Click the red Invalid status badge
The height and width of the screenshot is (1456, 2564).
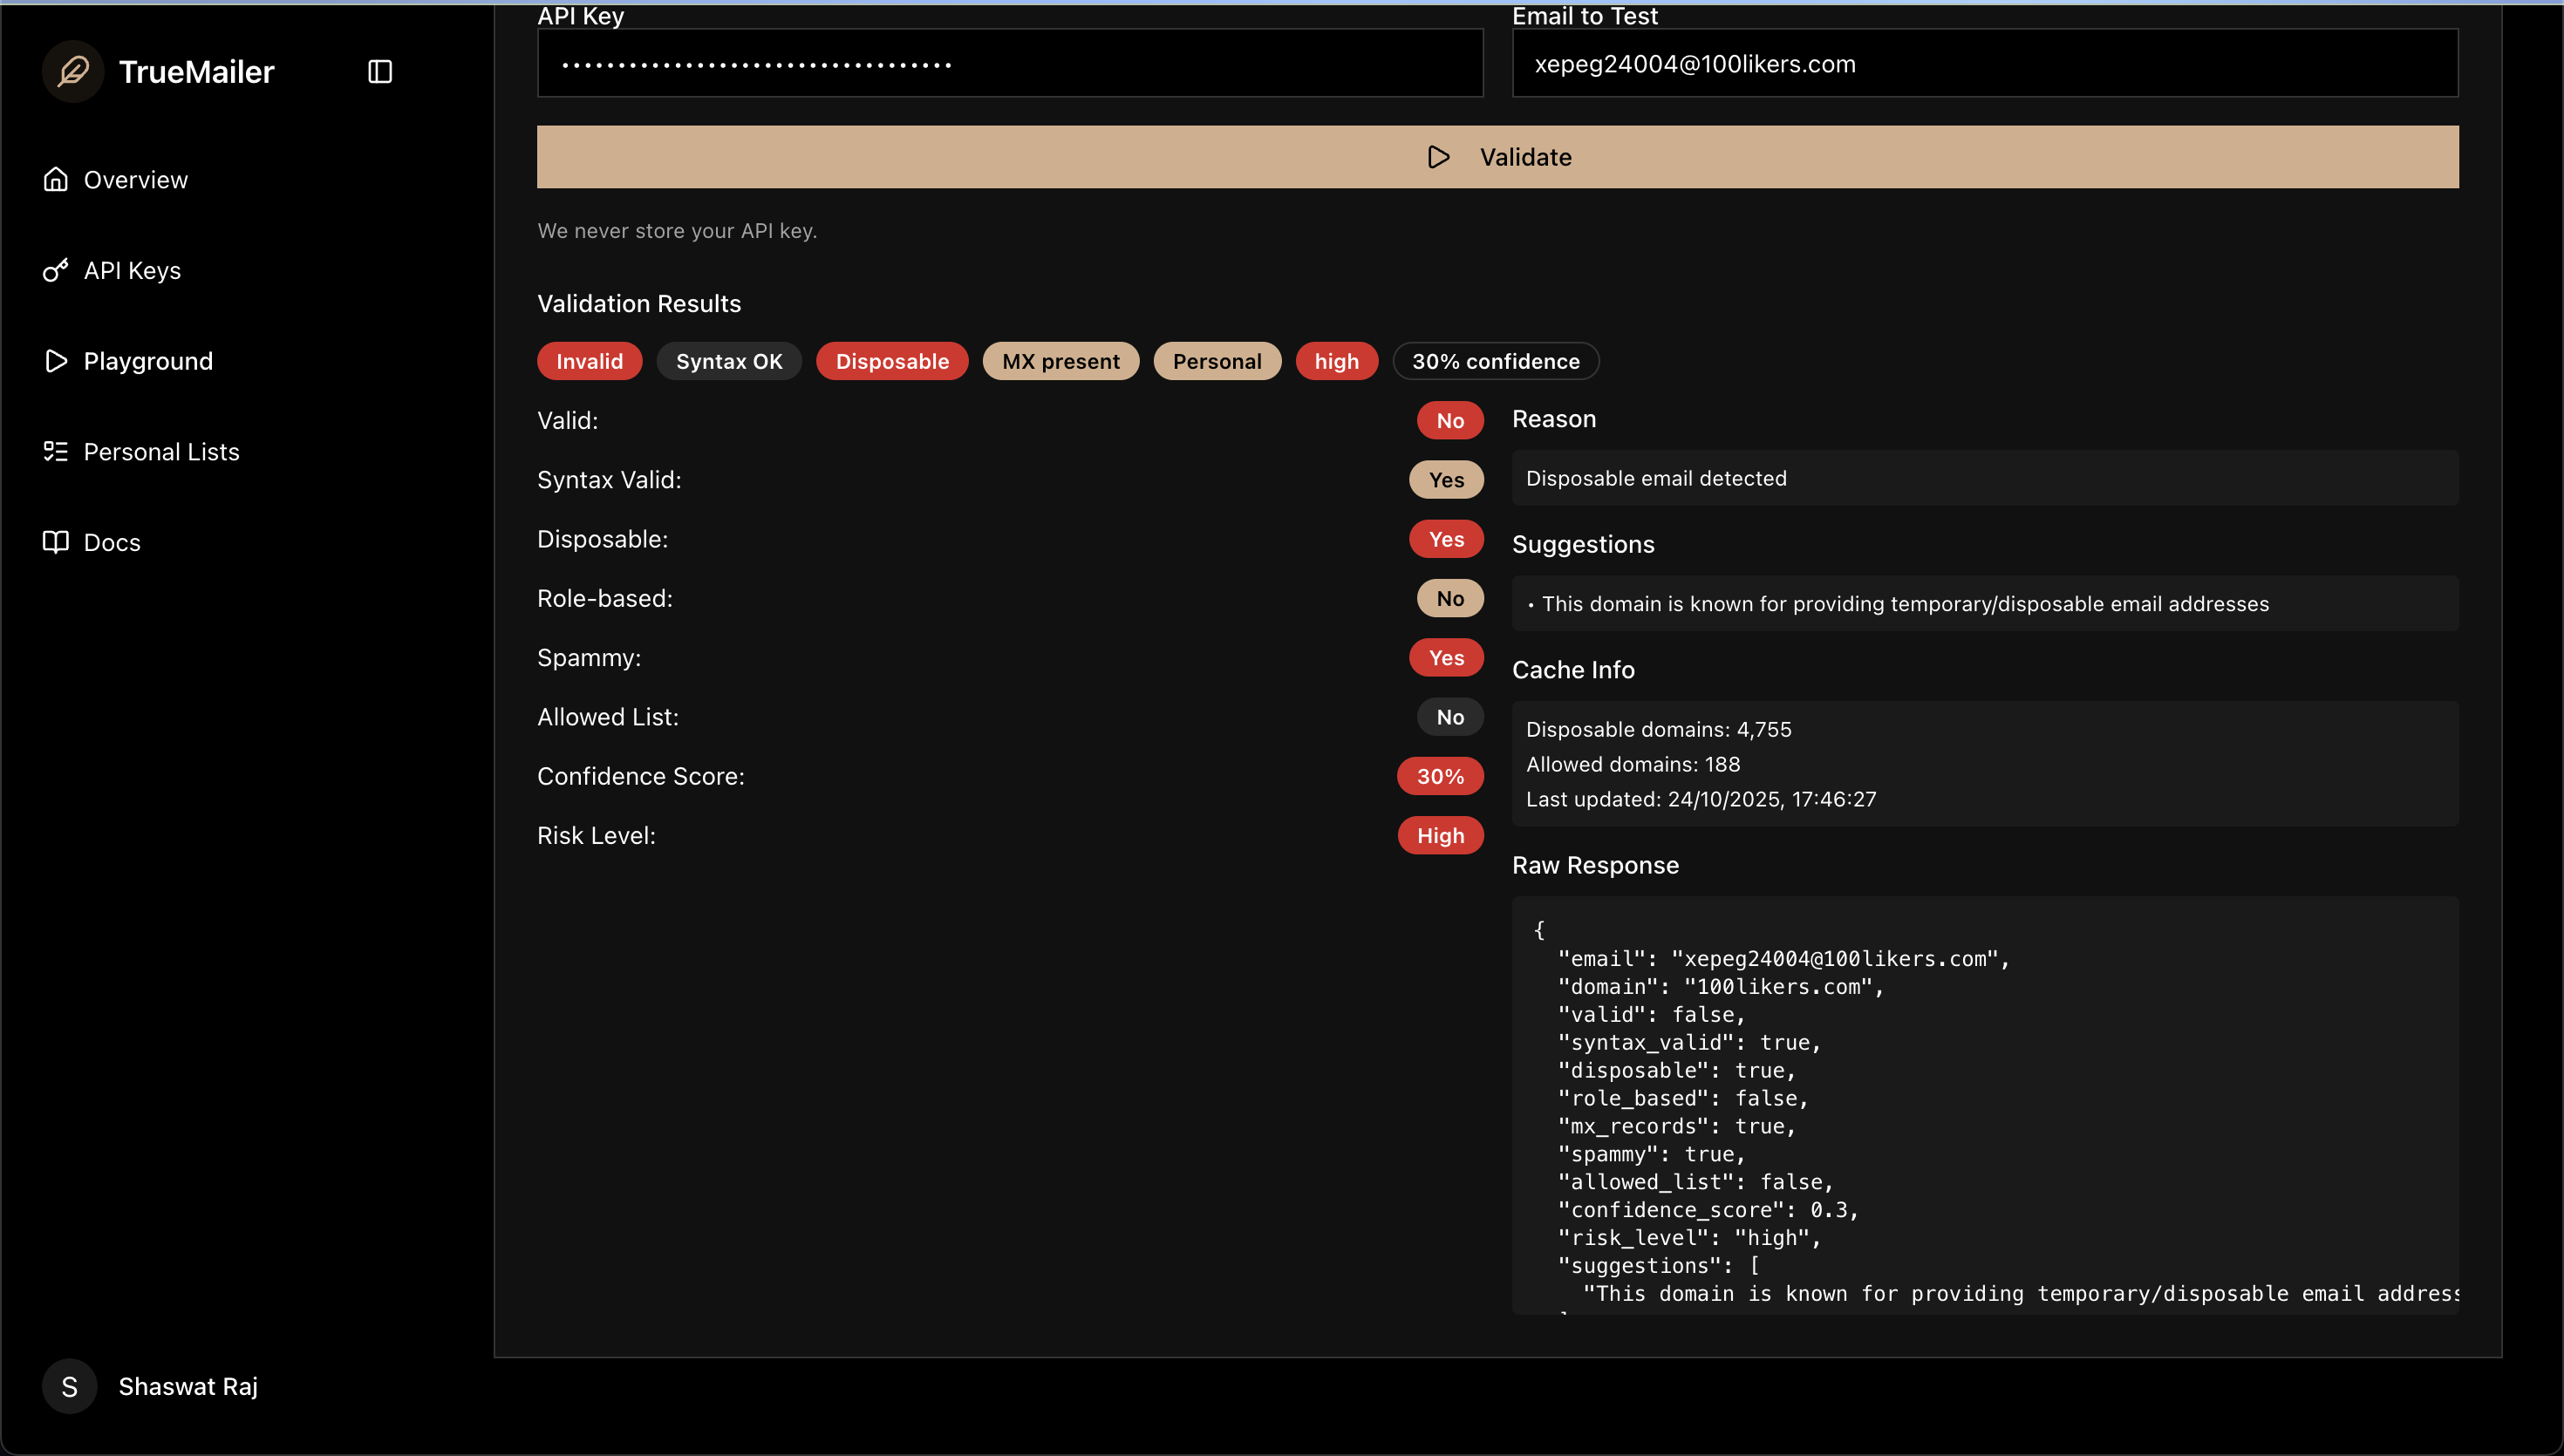pos(589,361)
